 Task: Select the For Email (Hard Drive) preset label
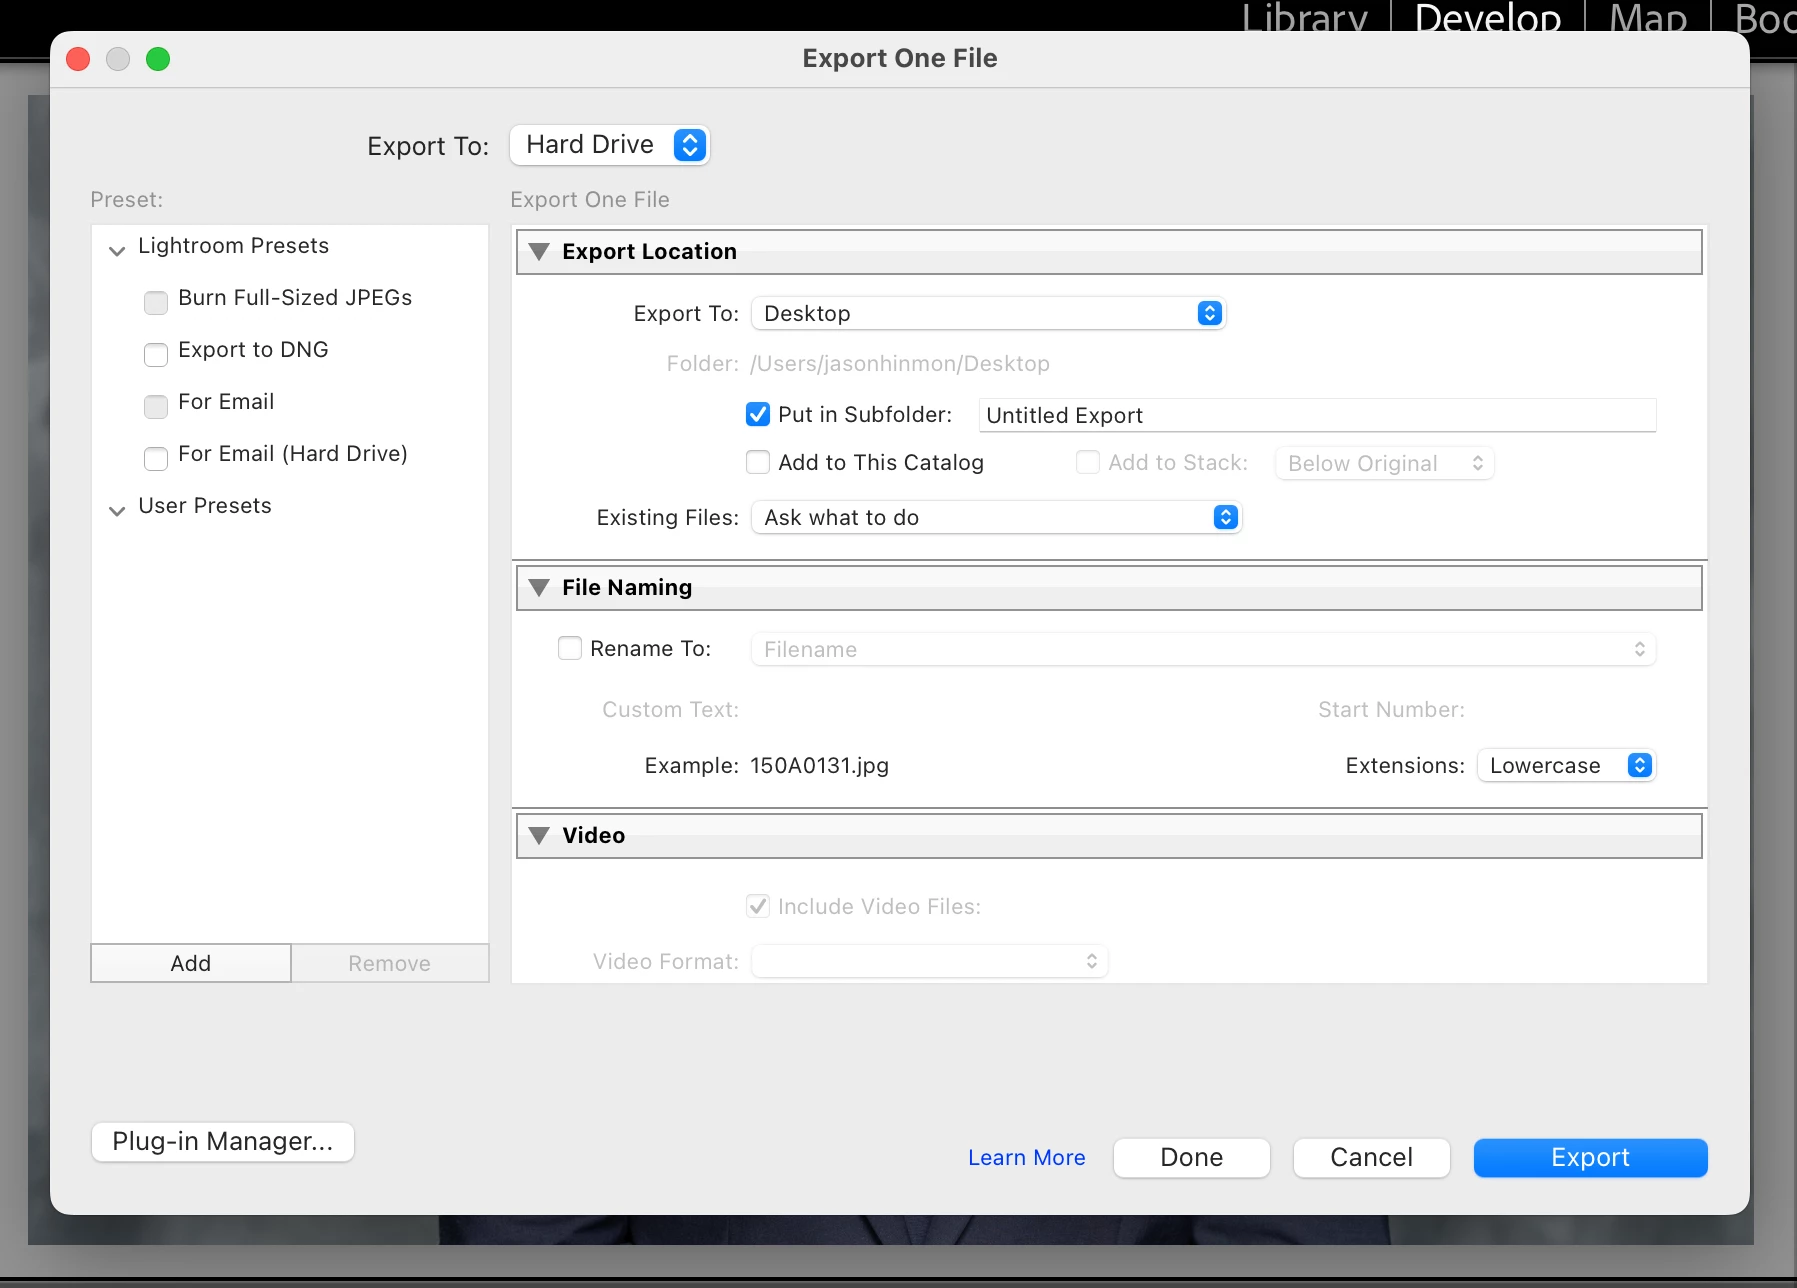click(293, 454)
